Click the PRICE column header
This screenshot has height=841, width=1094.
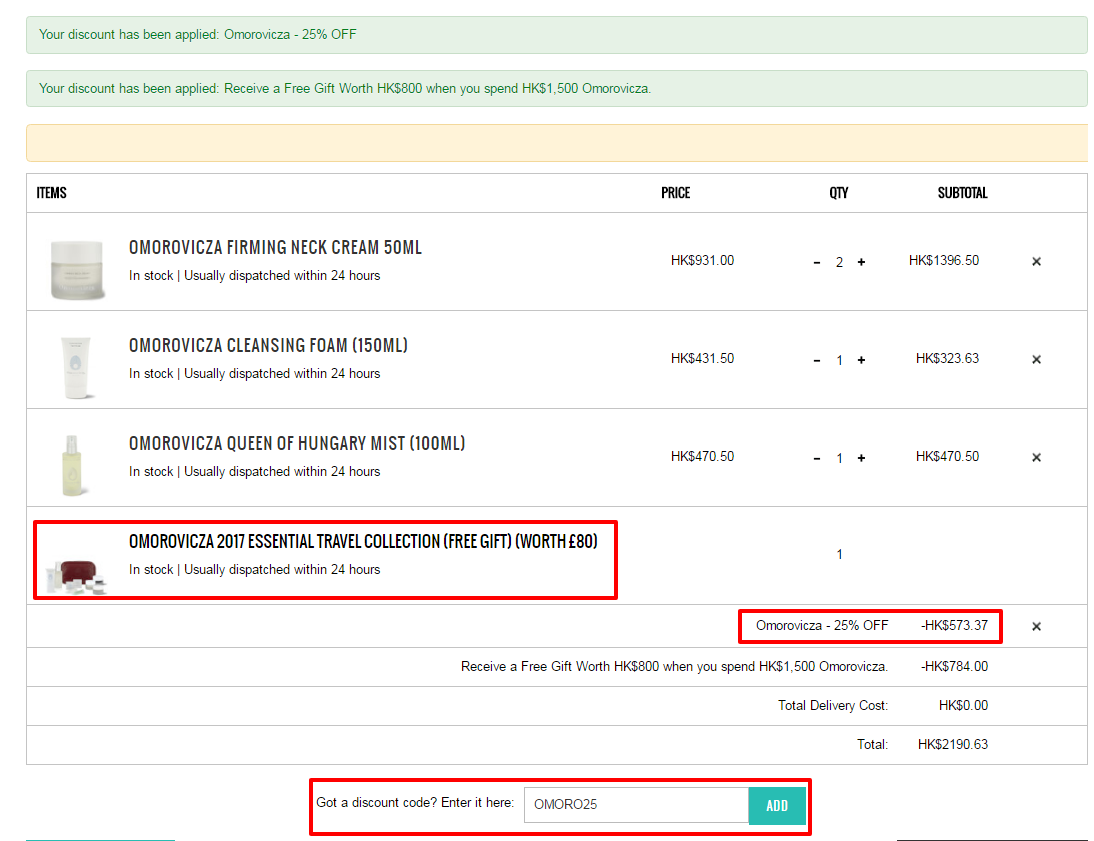[675, 193]
